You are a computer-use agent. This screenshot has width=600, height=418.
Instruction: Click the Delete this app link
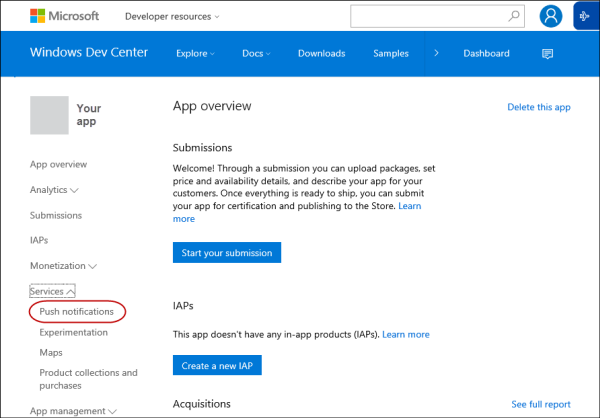pos(538,107)
